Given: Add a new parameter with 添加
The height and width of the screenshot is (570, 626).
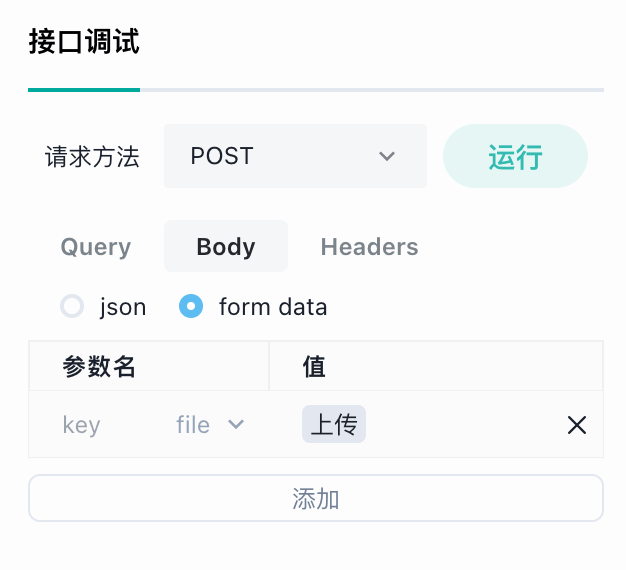Looking at the screenshot, I should point(316,498).
